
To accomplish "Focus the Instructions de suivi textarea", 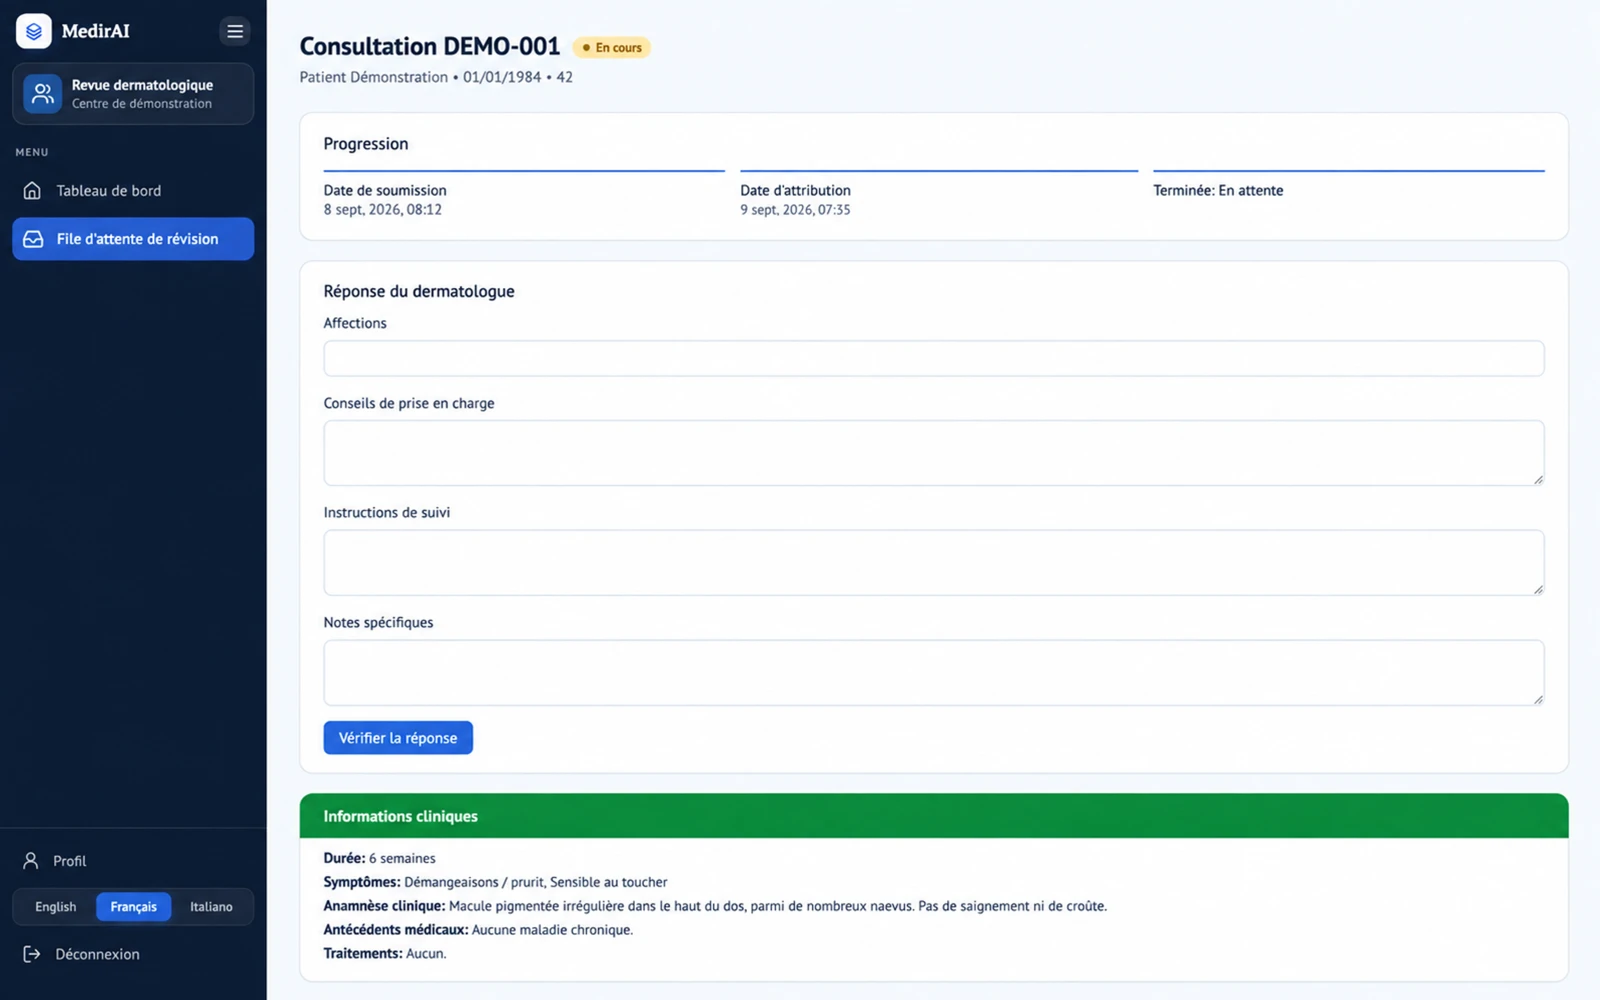I will coord(934,563).
